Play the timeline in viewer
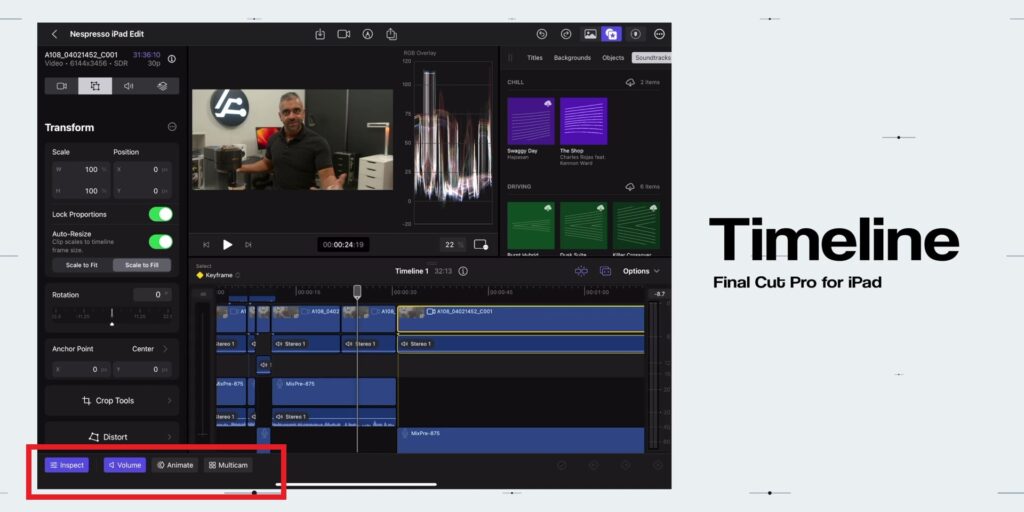The height and width of the screenshot is (512, 1024). [x=227, y=245]
